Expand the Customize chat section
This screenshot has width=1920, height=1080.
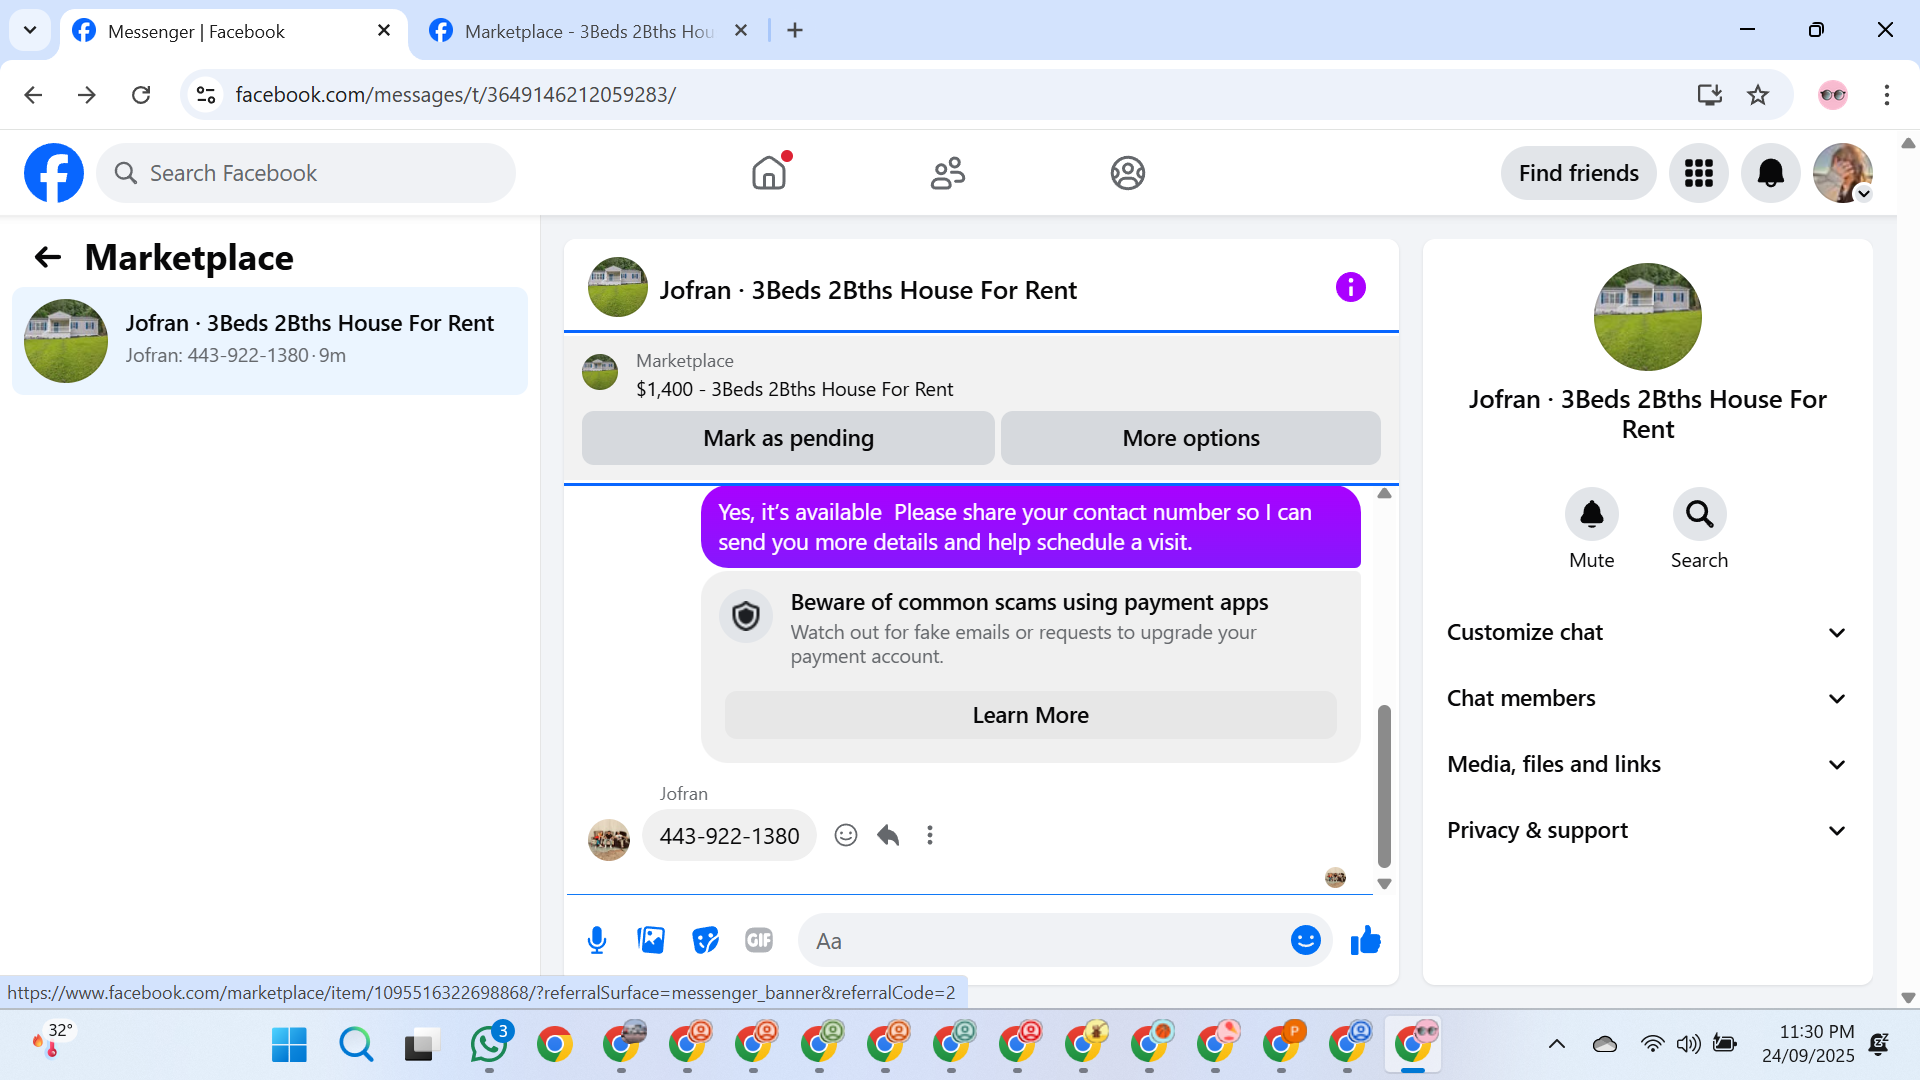[x=1647, y=633]
